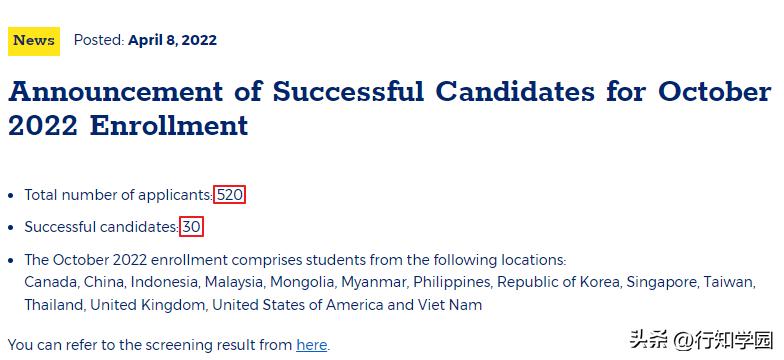Click Republic of Korea in the list

coord(558,282)
